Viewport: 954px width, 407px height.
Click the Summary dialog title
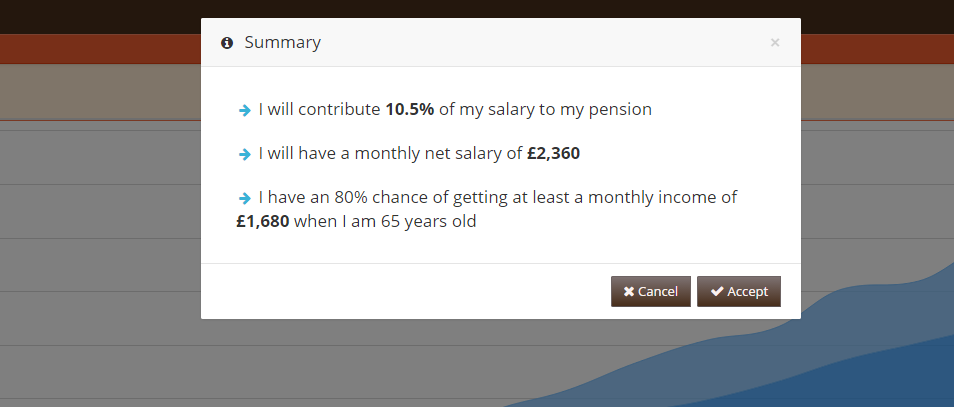(282, 43)
